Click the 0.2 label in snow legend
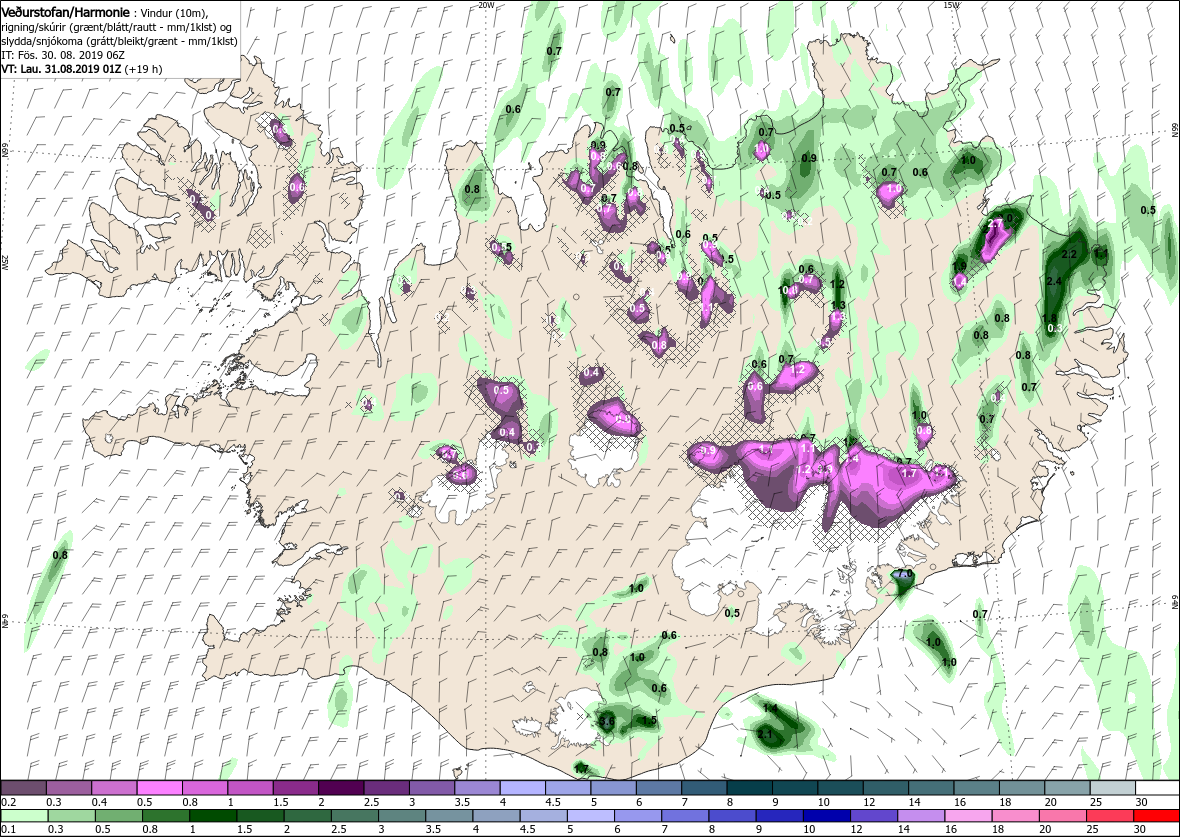Image resolution: width=1180 pixels, height=837 pixels. 8,802
